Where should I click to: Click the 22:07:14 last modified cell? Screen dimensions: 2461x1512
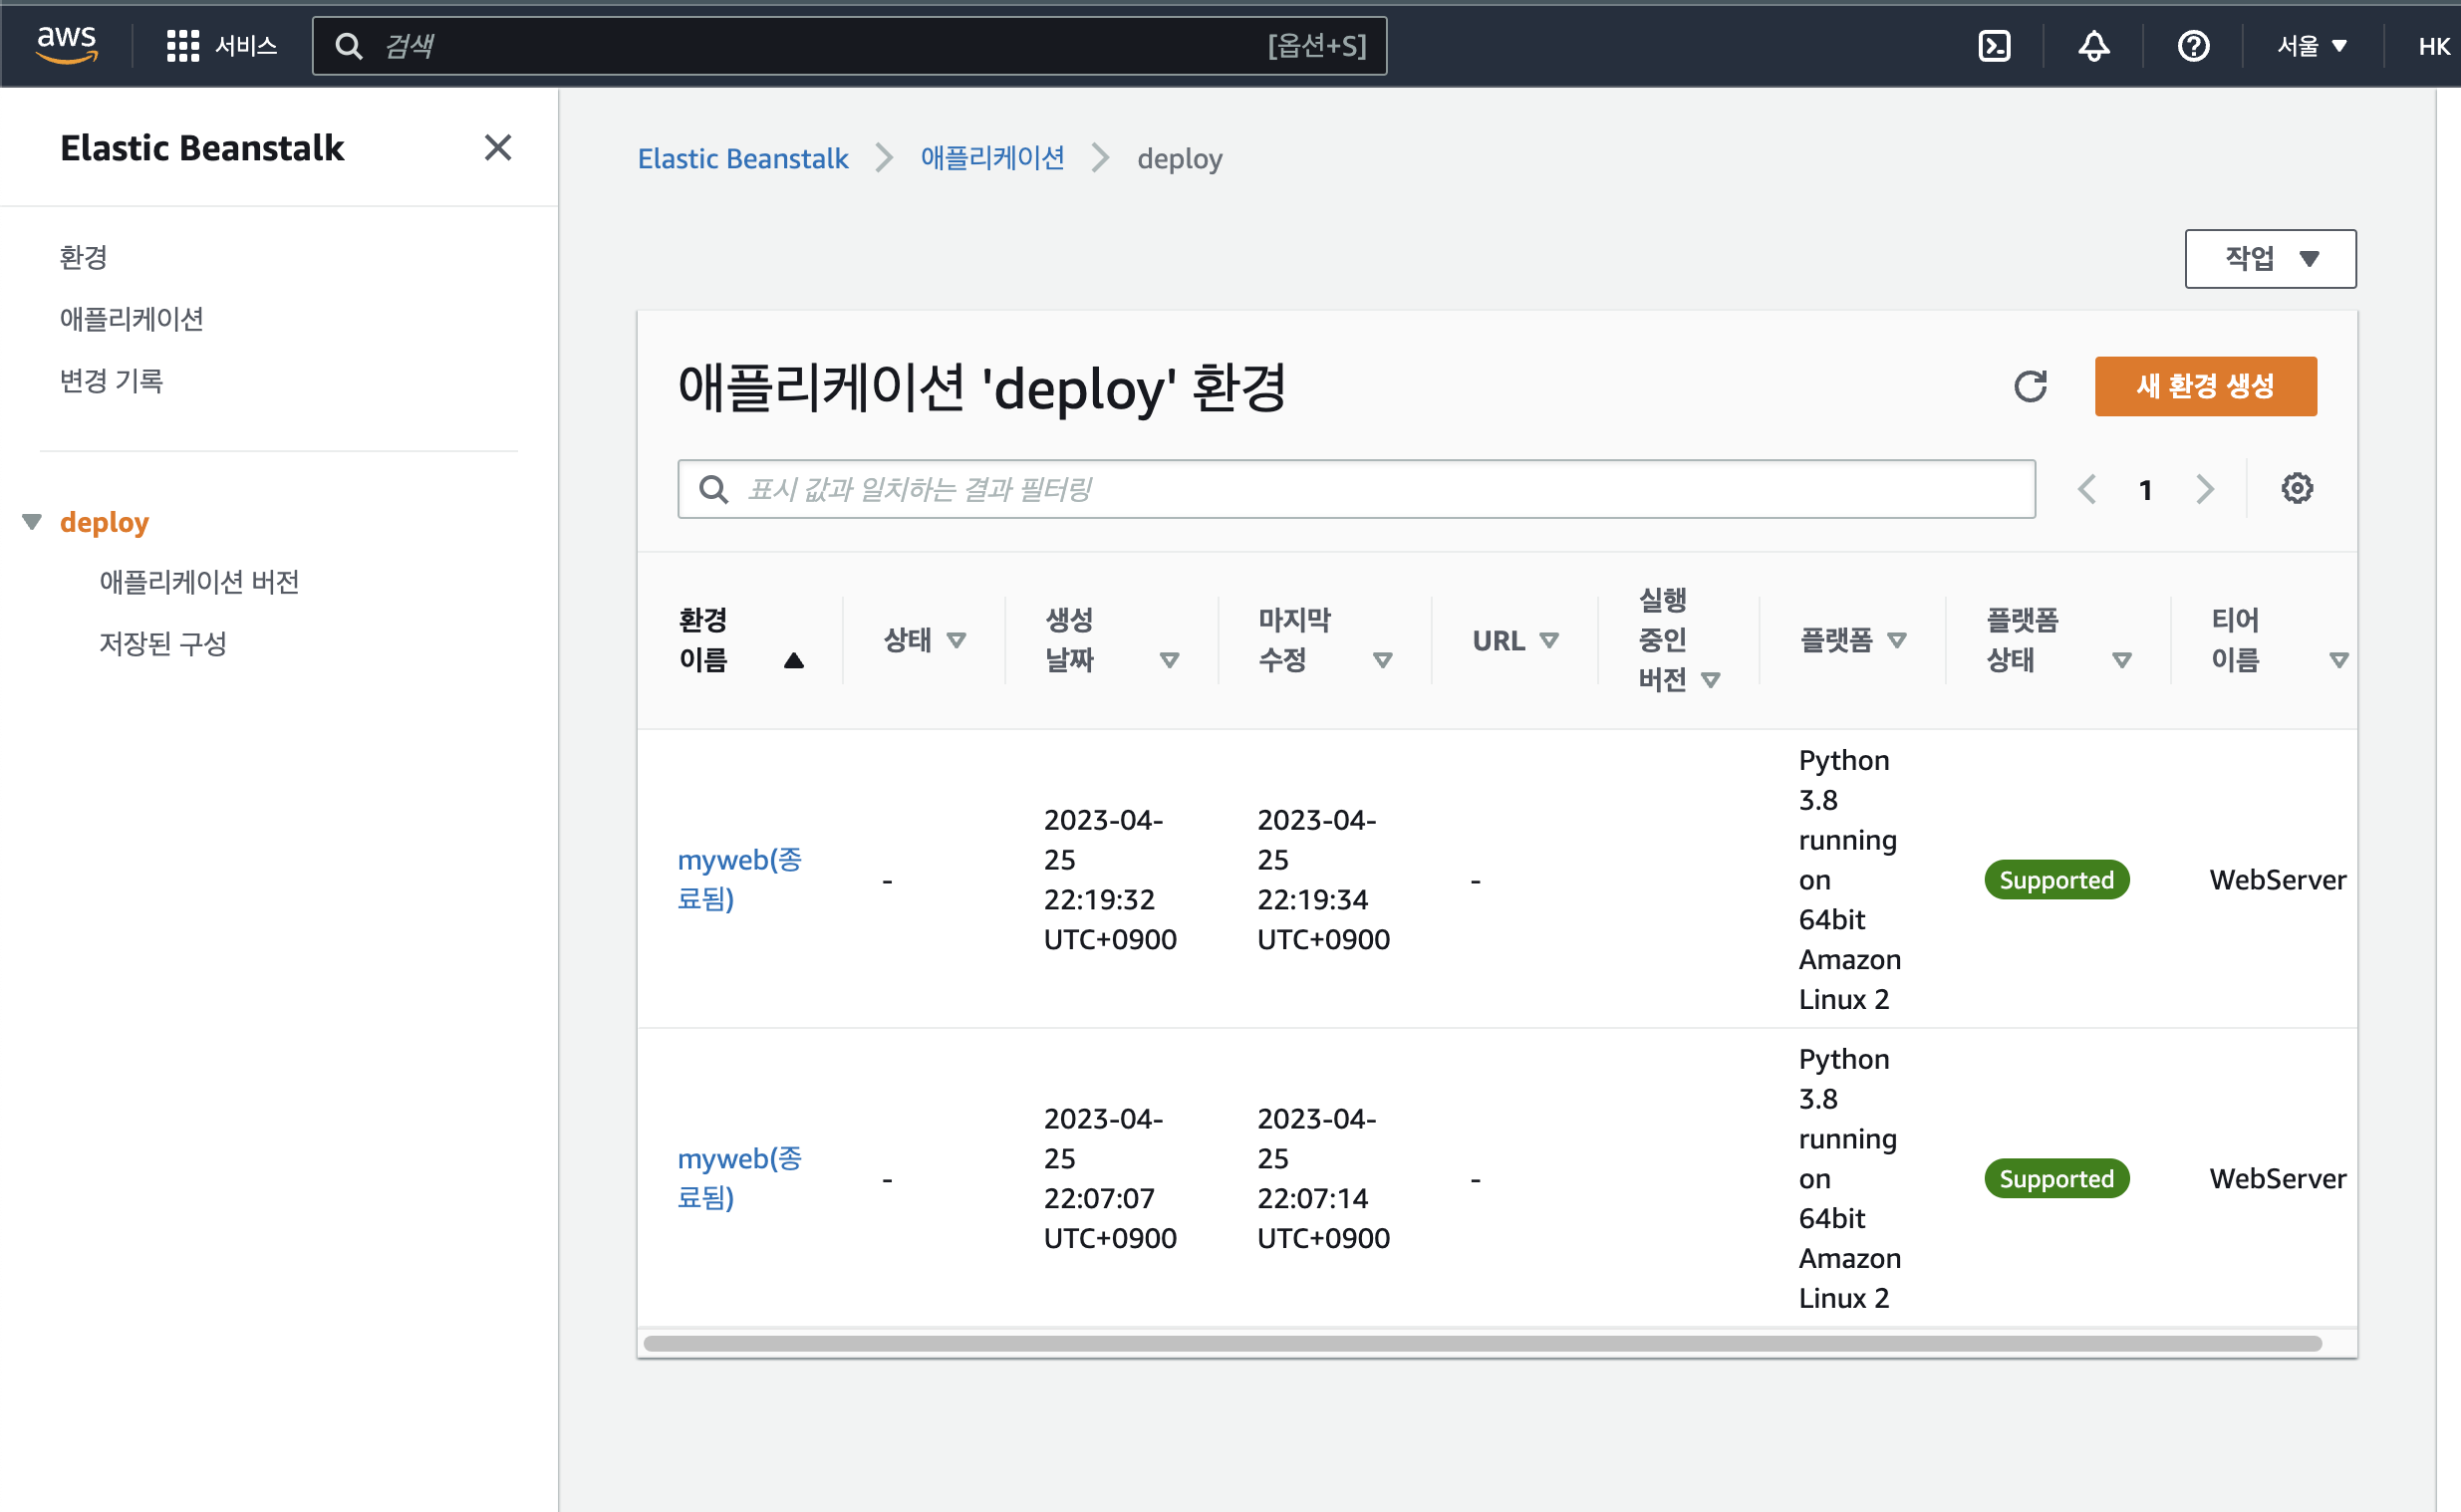(1323, 1179)
